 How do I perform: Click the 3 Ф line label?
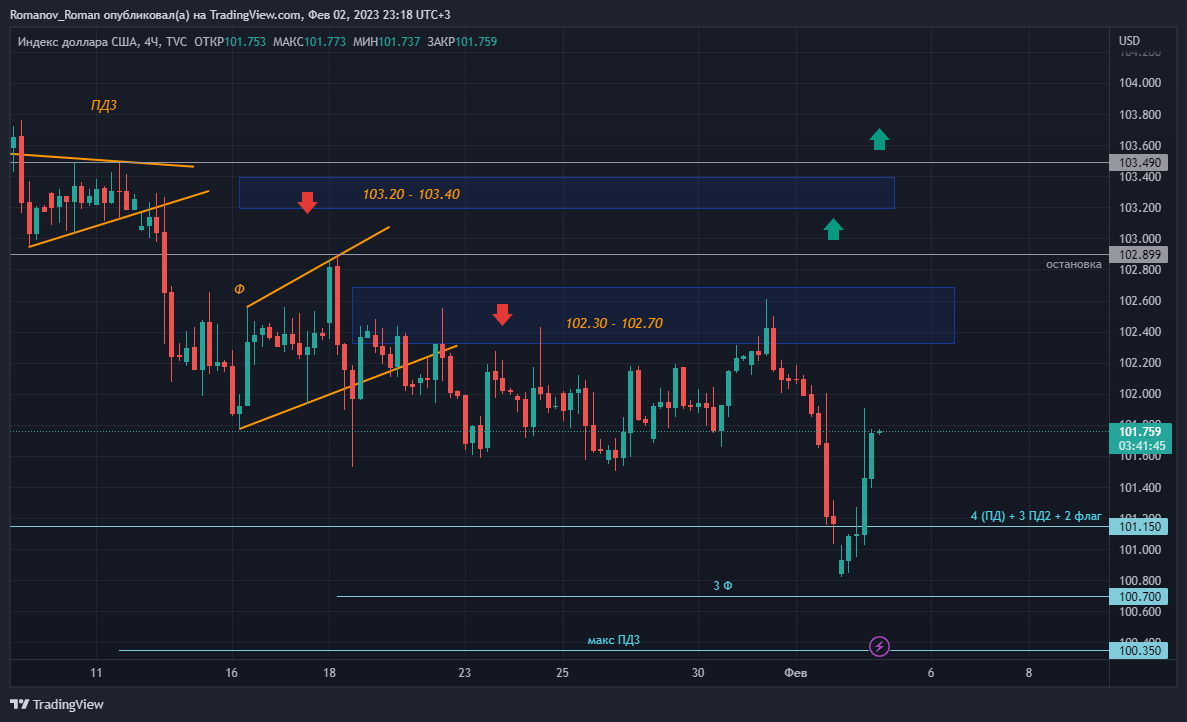coord(723,586)
